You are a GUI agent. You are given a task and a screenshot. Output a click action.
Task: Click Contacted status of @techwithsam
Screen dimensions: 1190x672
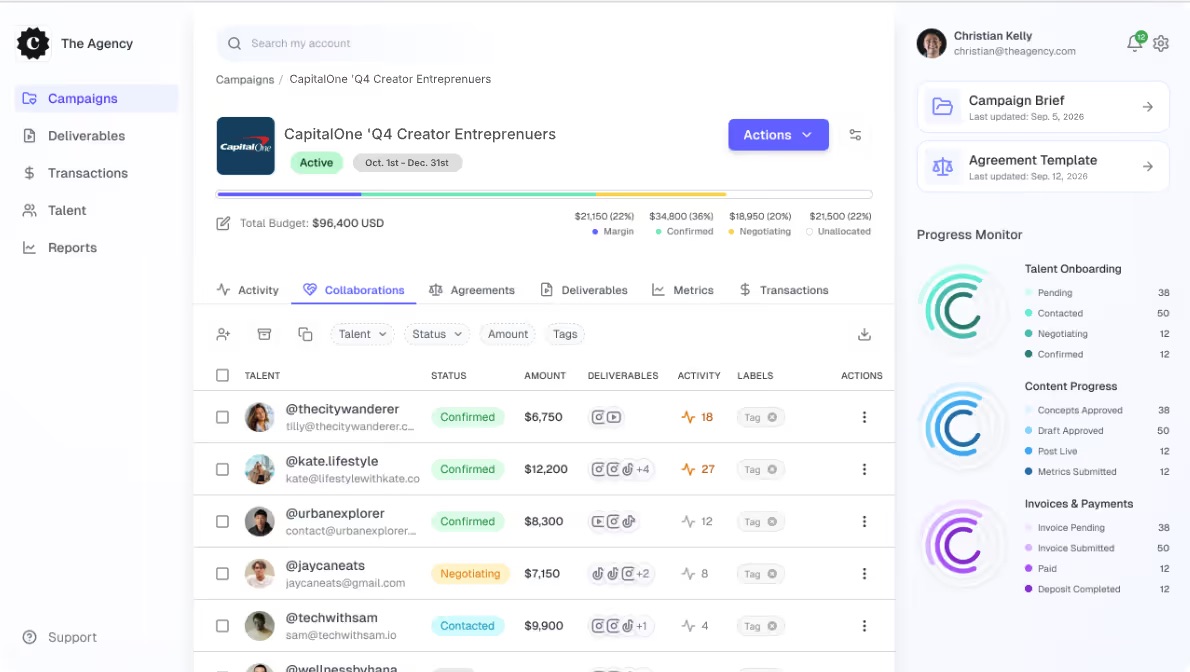click(x=467, y=626)
